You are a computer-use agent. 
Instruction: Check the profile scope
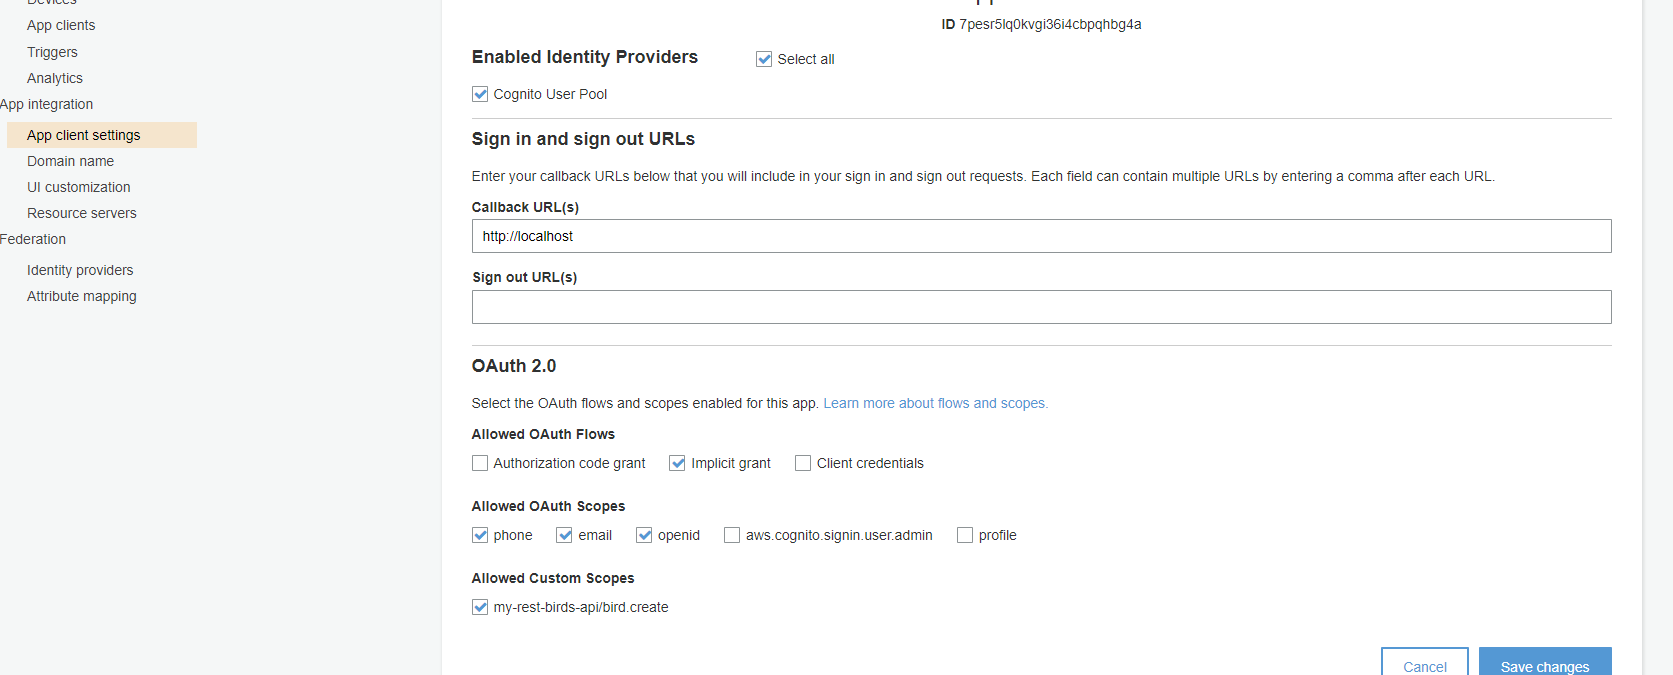click(965, 535)
